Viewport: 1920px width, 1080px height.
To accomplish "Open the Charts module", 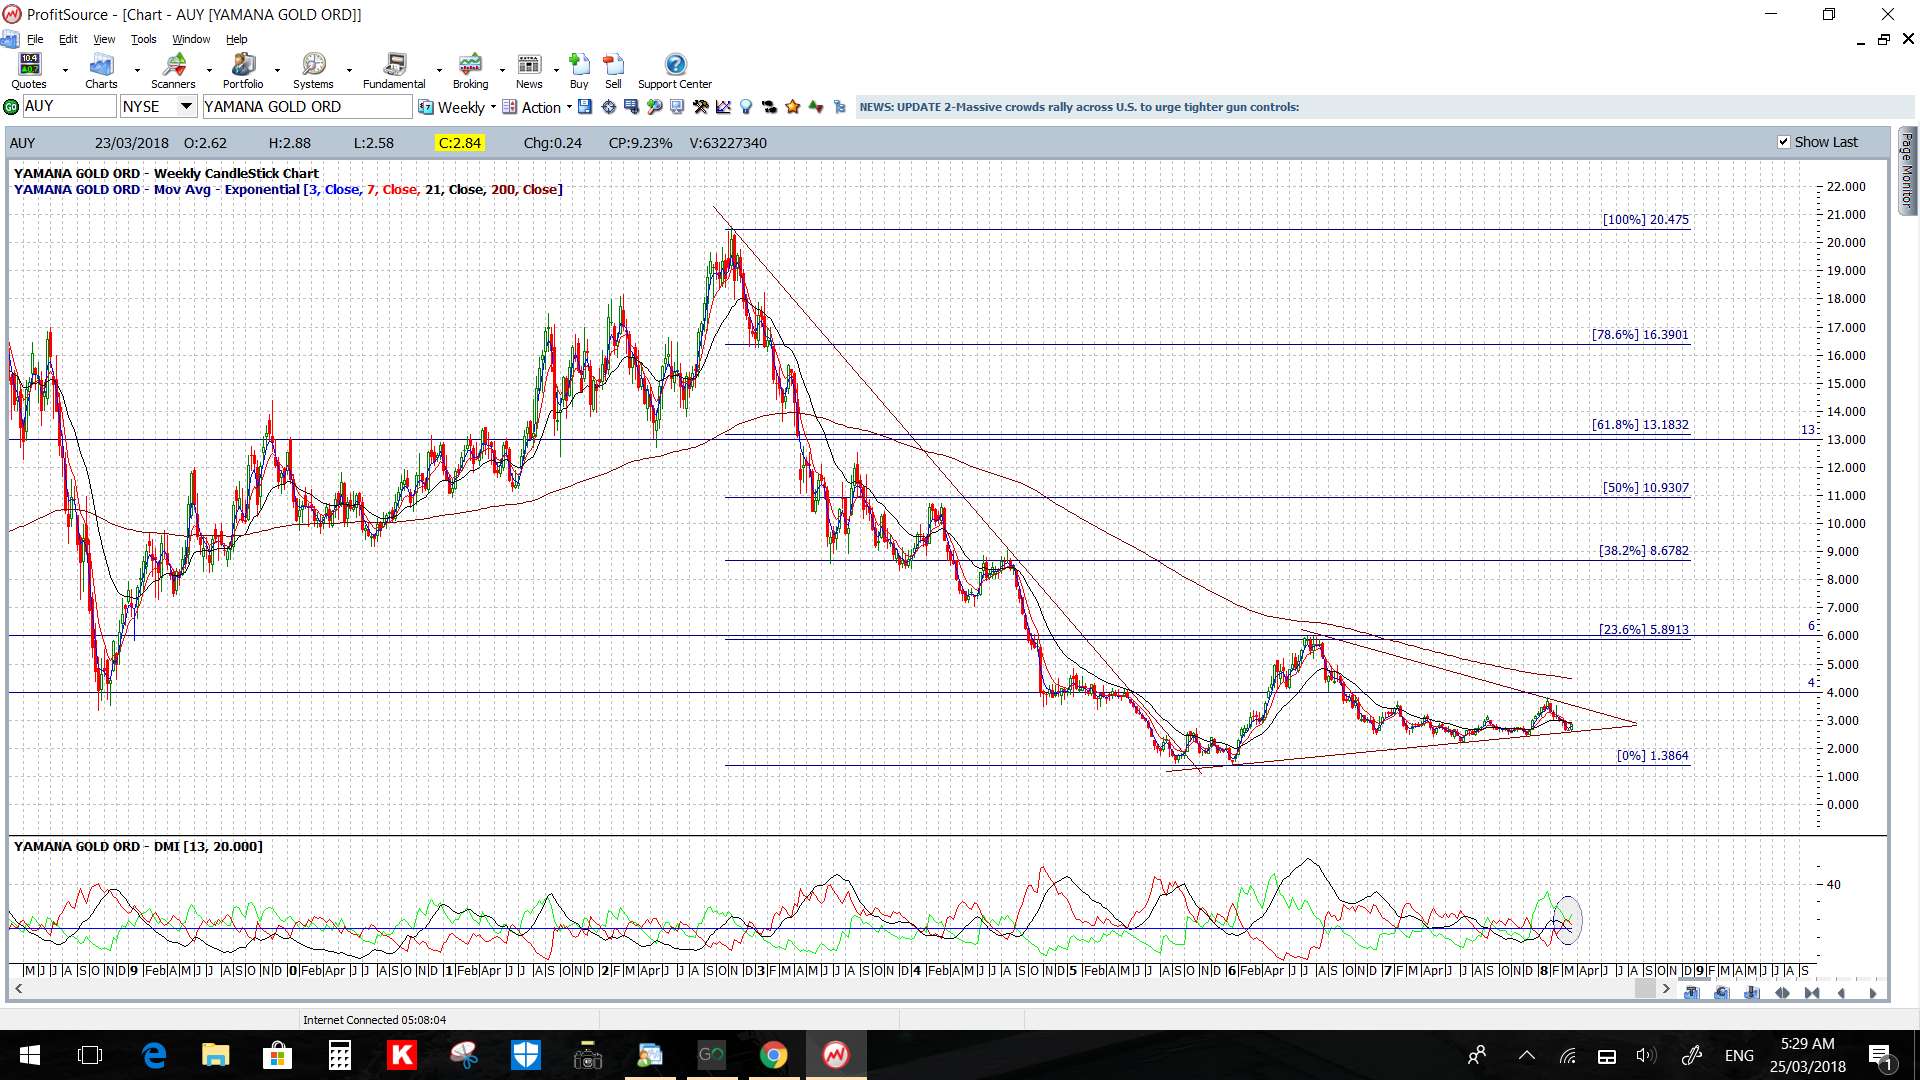I will coord(101,72).
